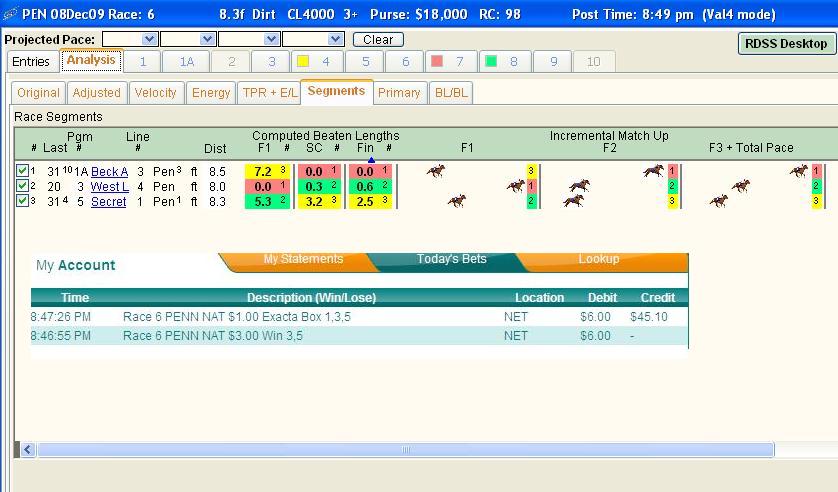The height and width of the screenshot is (492, 838).
Task: Click the Secret horse icon in F3 Total Pace
Action: click(x=719, y=201)
